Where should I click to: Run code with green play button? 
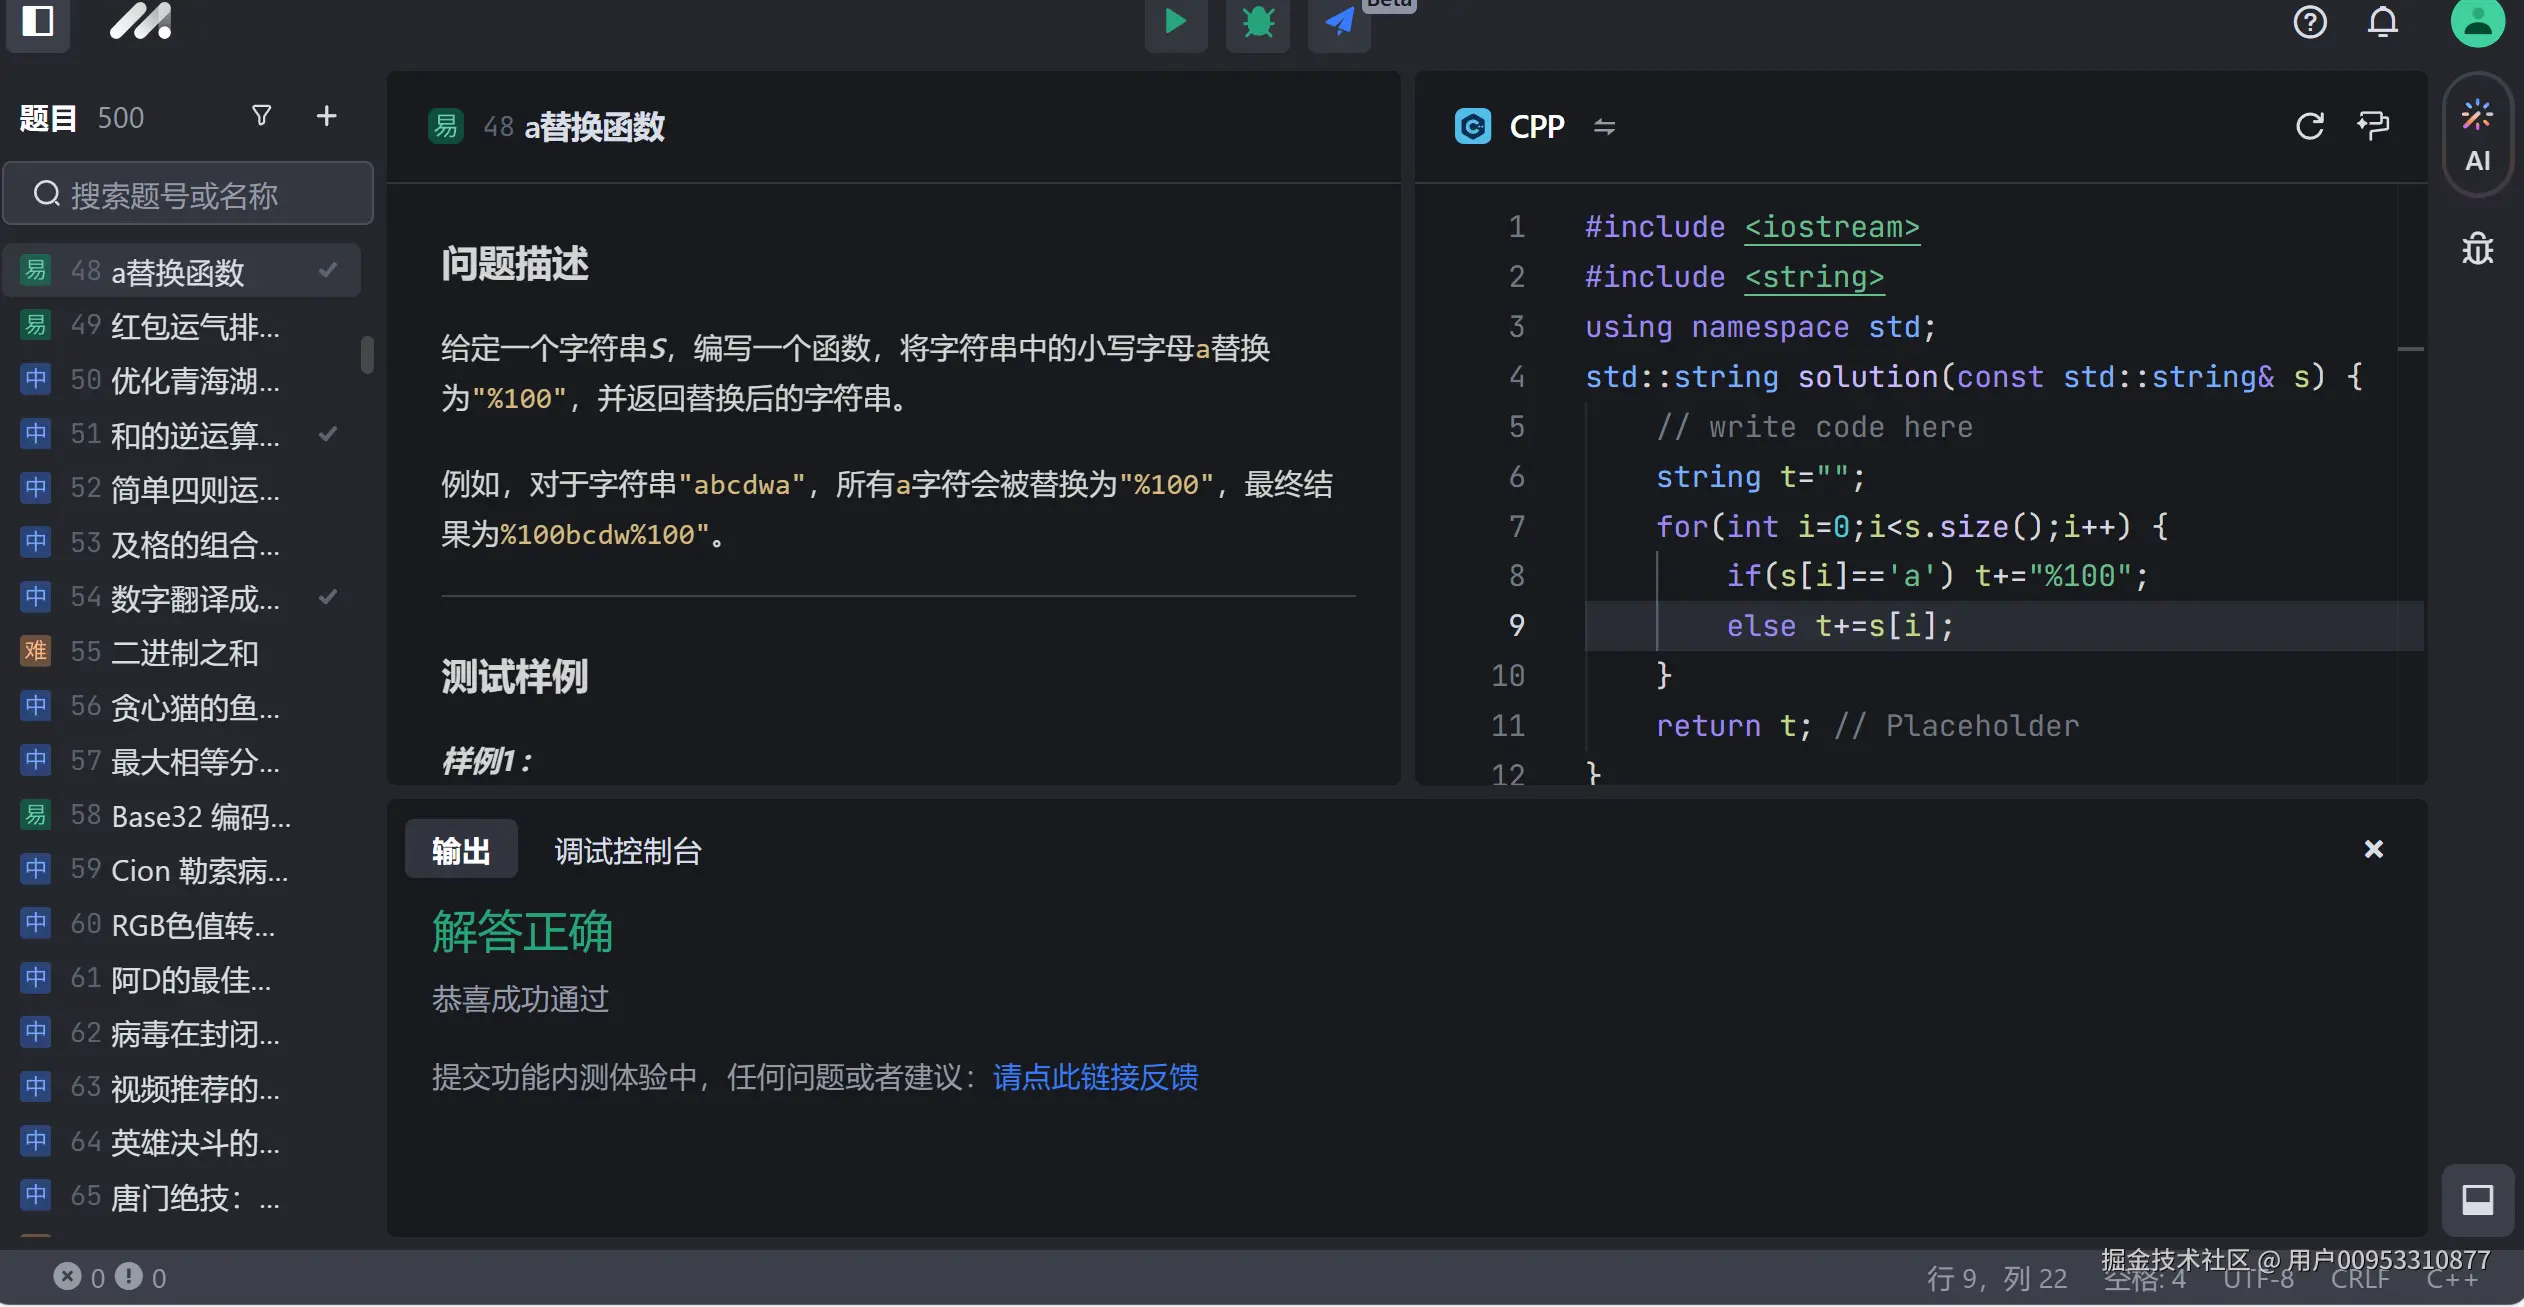[1176, 22]
